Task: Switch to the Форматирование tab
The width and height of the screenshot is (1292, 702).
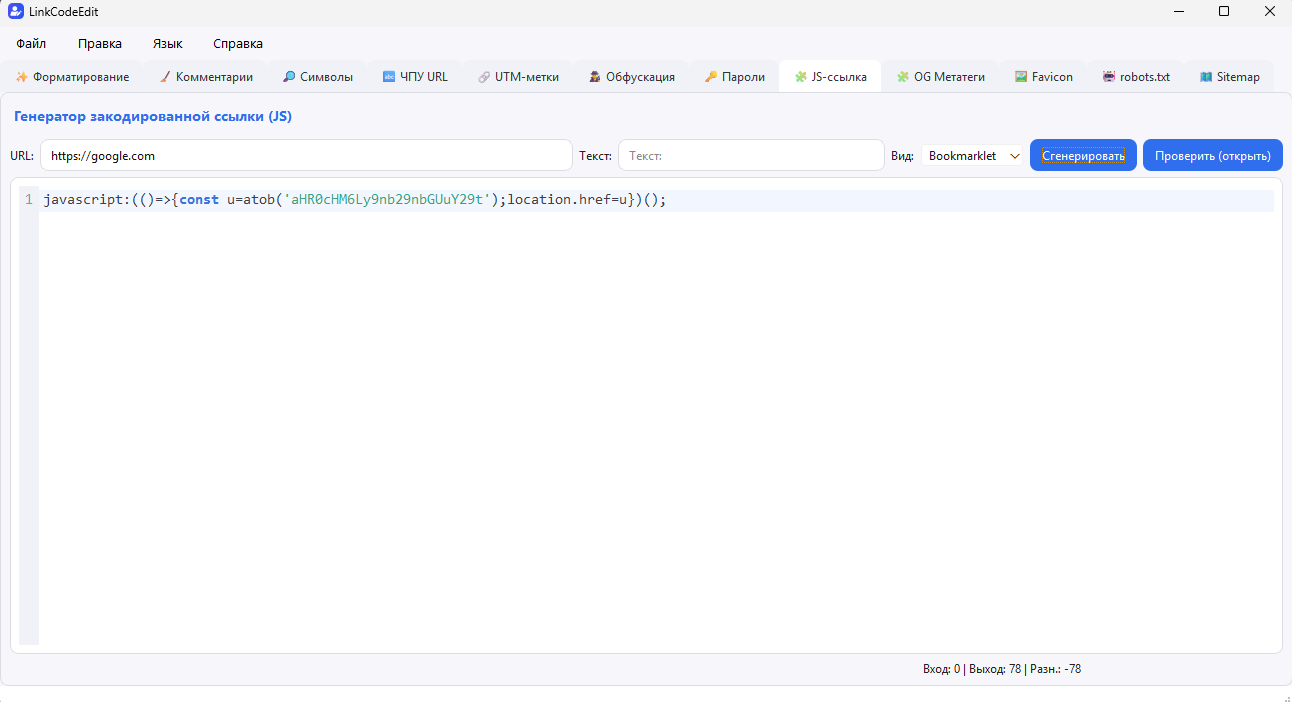Action: 73,77
